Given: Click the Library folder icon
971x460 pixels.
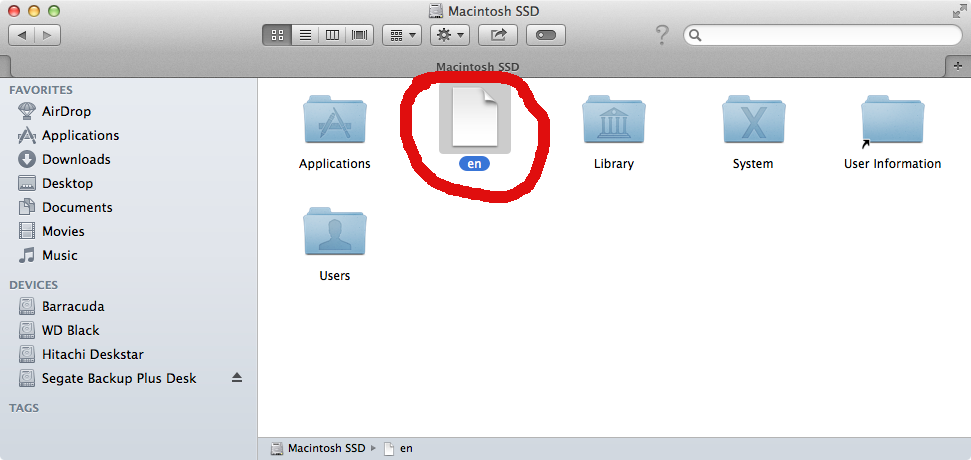Looking at the screenshot, I should pos(614,119).
